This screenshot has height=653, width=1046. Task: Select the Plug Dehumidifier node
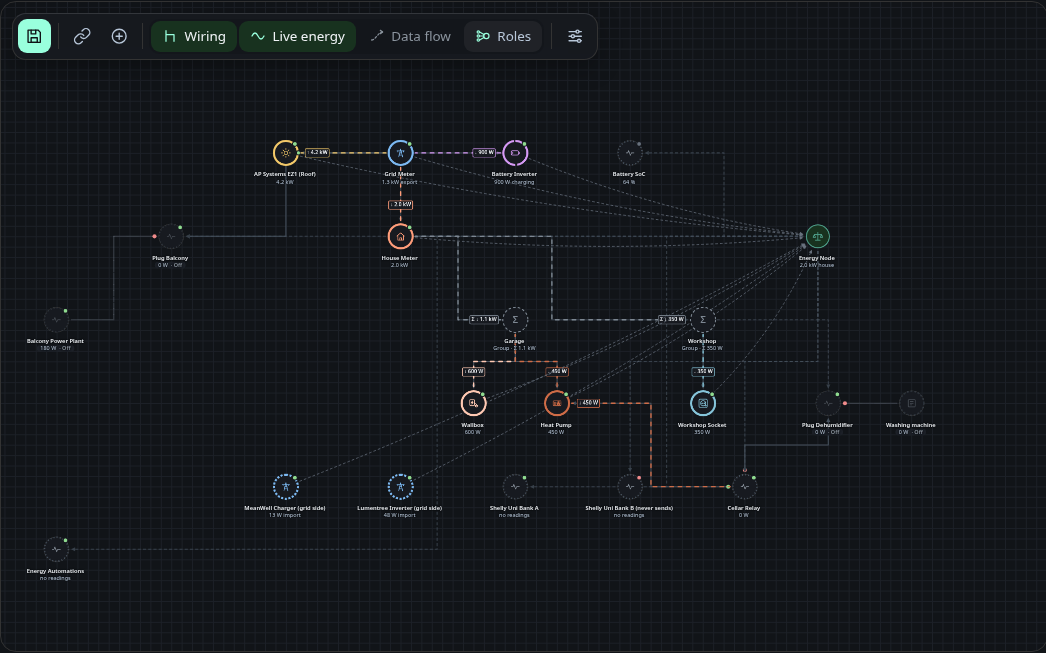pyautogui.click(x=828, y=403)
